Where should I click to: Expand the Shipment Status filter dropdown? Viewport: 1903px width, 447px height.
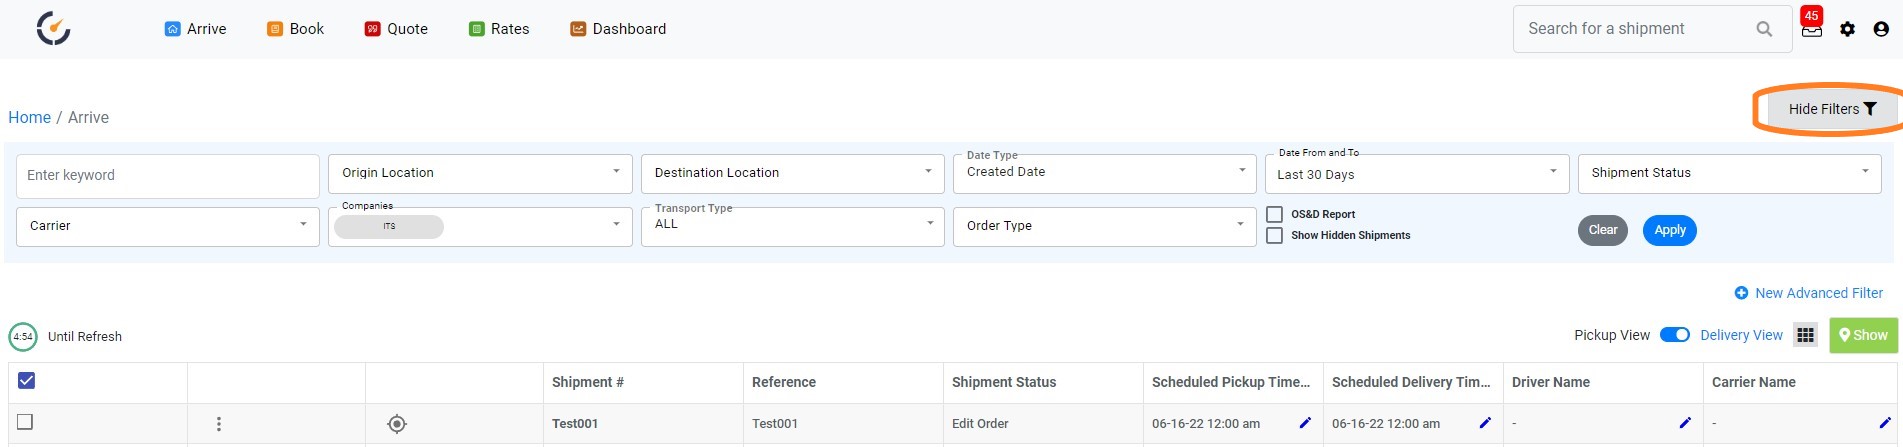[x=1729, y=174]
